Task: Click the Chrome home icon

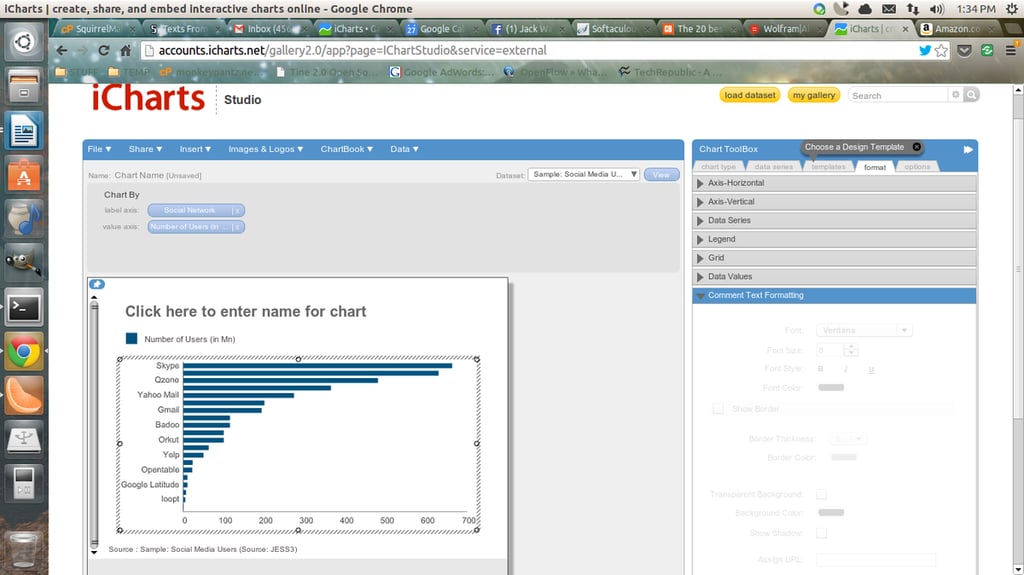Action: 125,50
